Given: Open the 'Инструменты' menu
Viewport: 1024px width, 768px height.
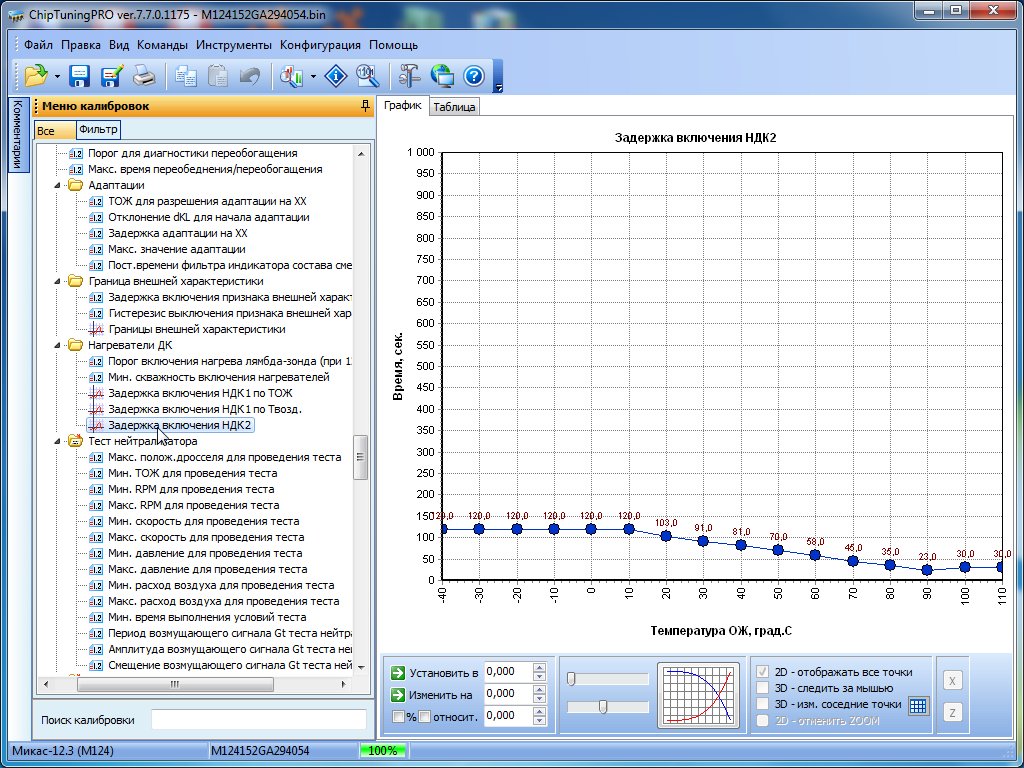Looking at the screenshot, I should 233,45.
